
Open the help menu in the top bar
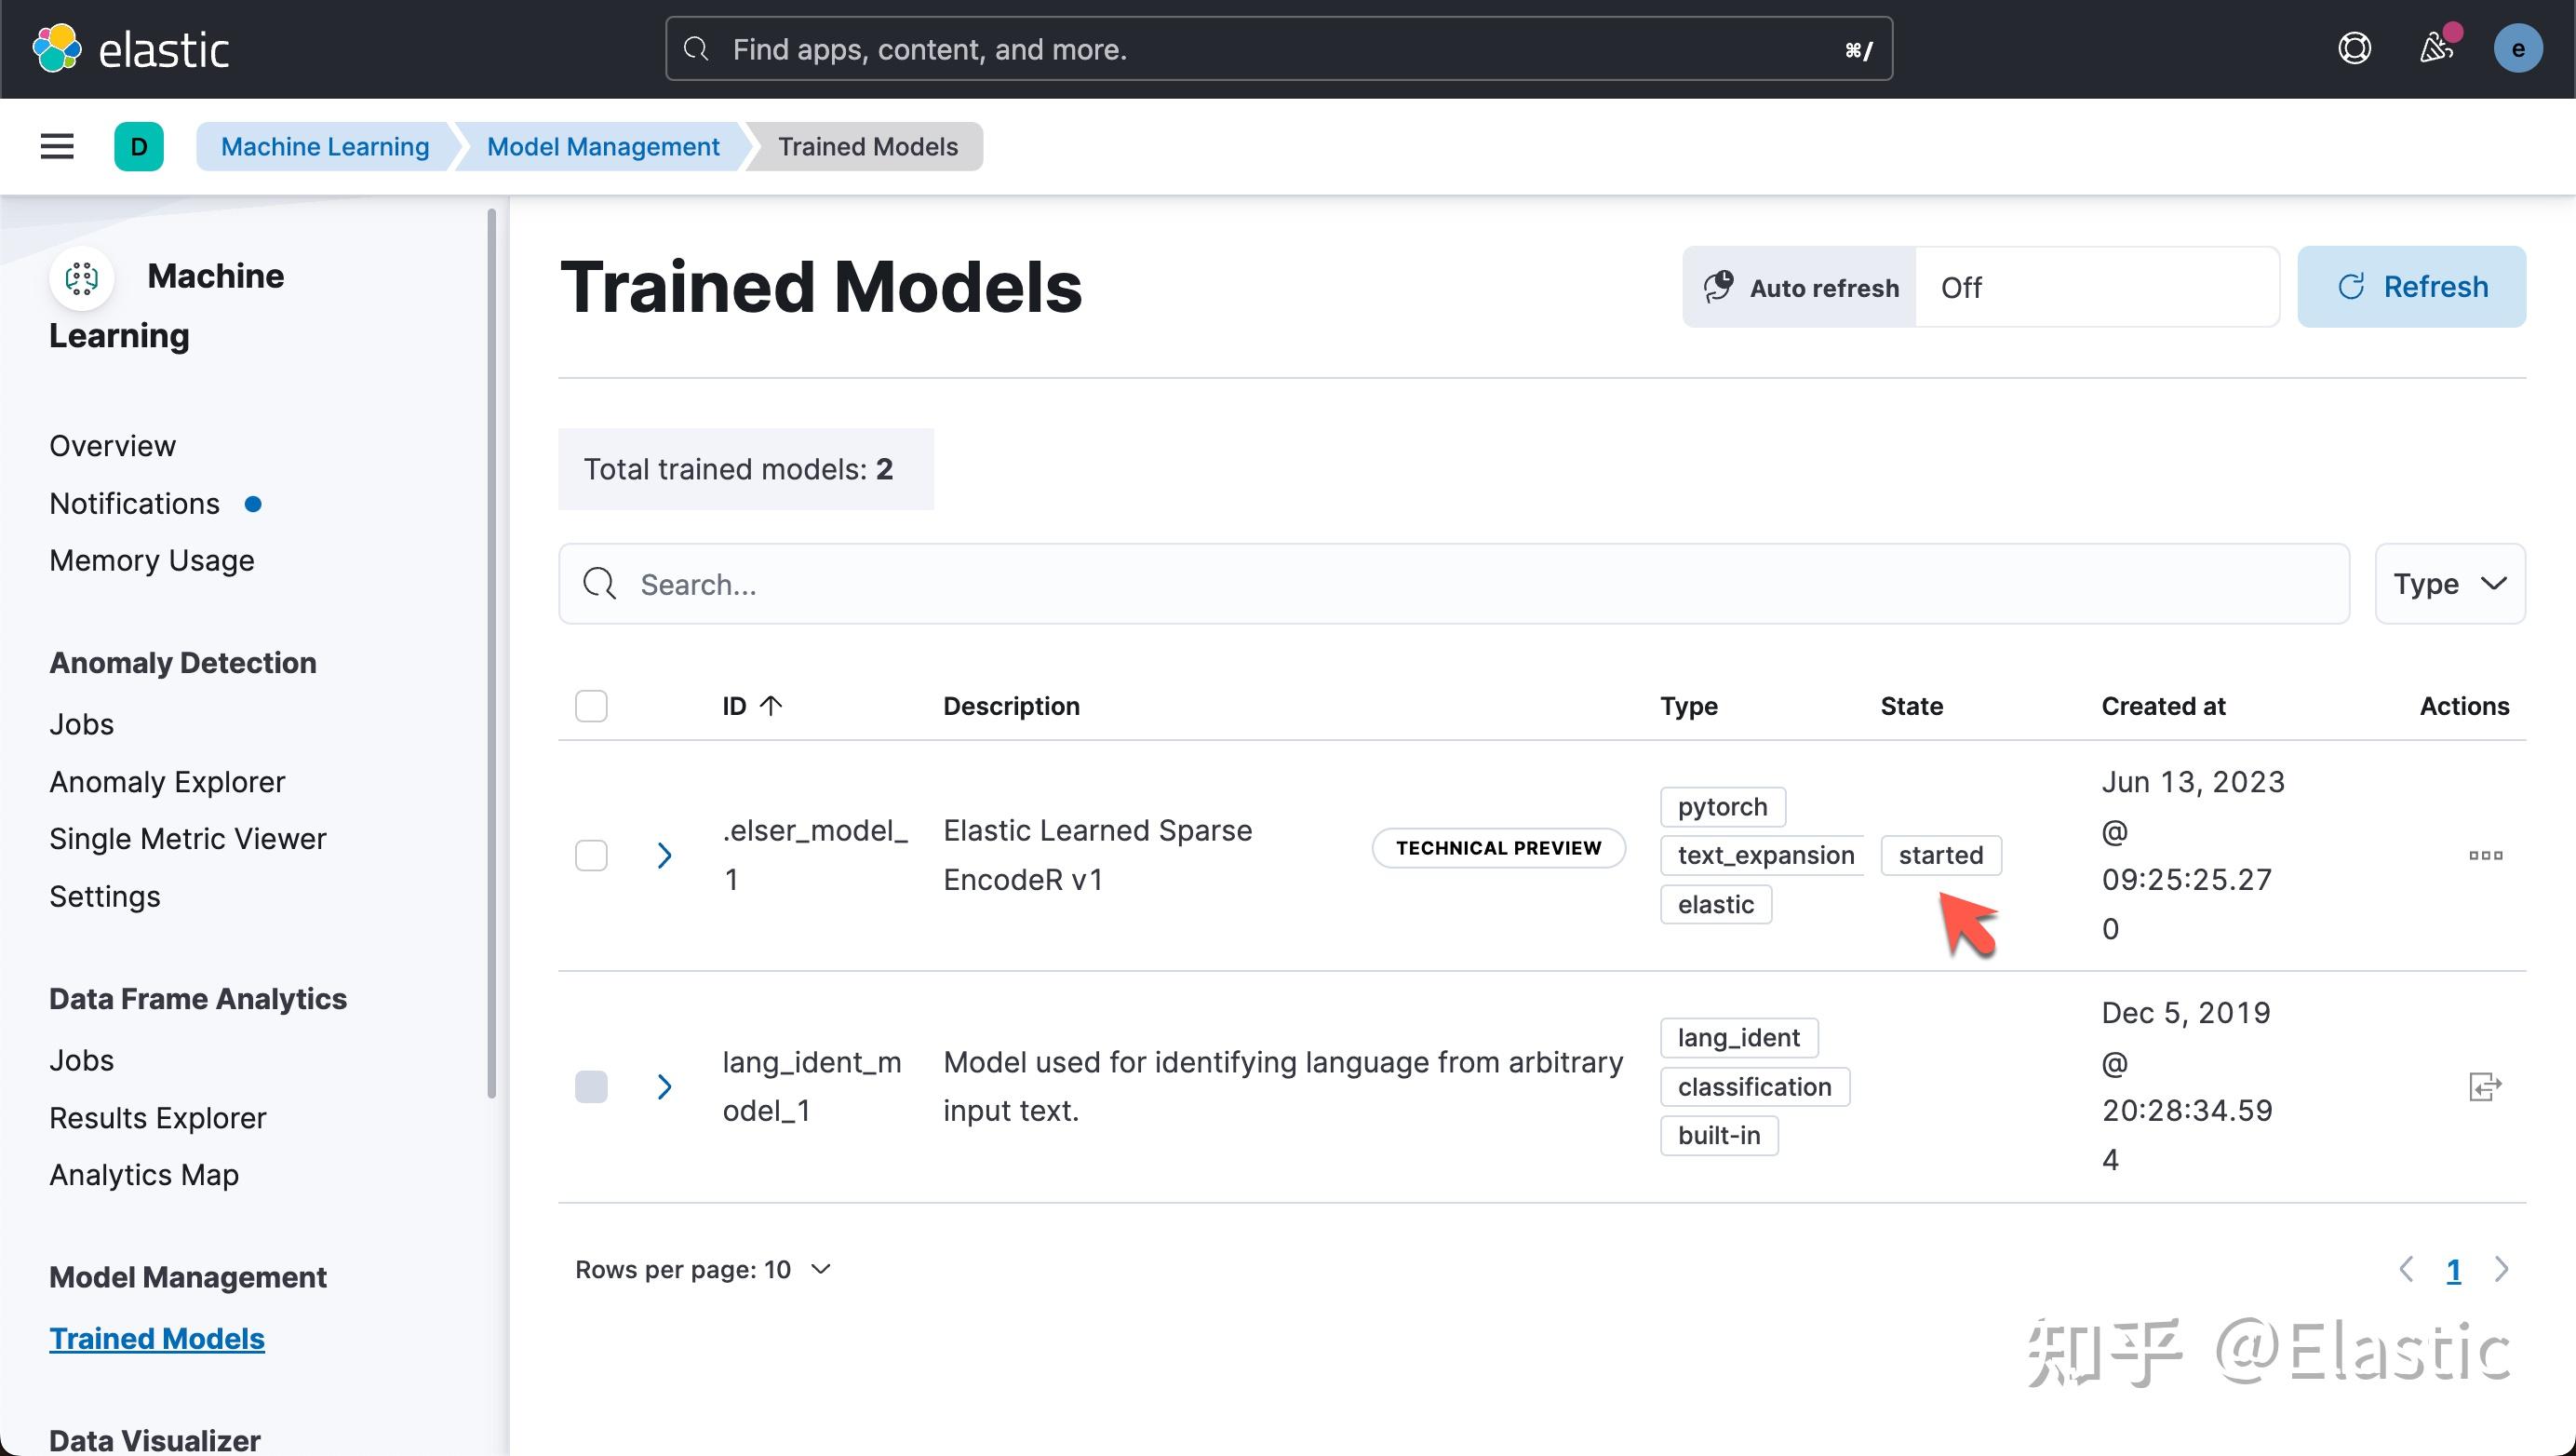tap(2355, 48)
